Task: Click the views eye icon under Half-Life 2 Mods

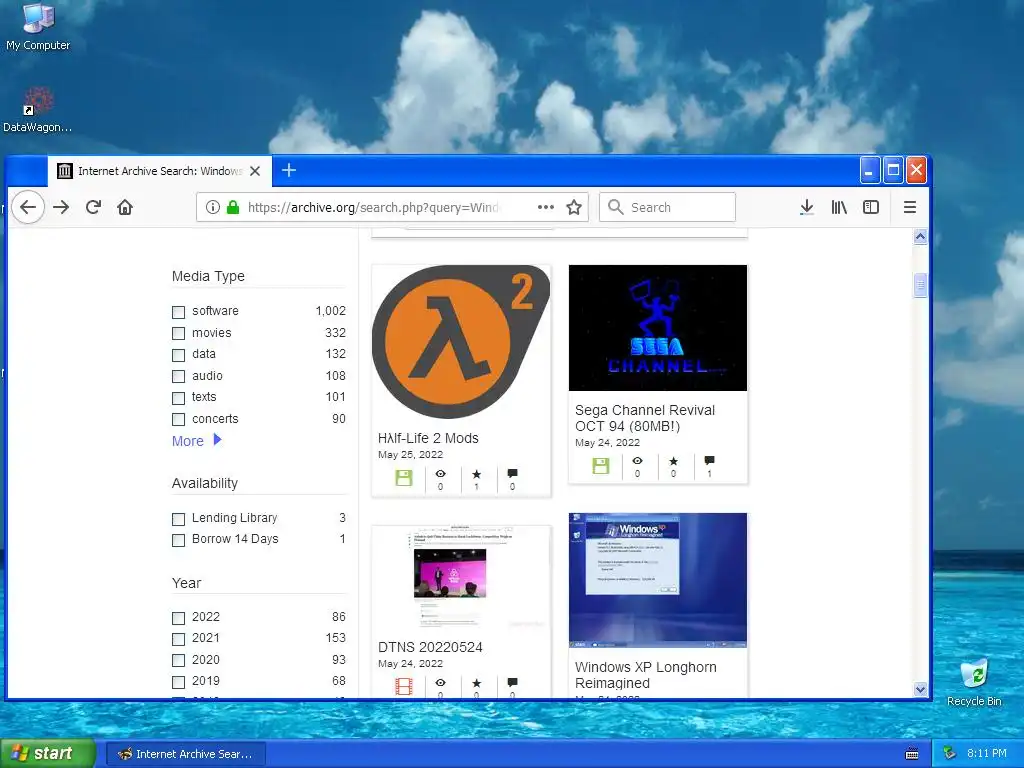Action: [440, 474]
